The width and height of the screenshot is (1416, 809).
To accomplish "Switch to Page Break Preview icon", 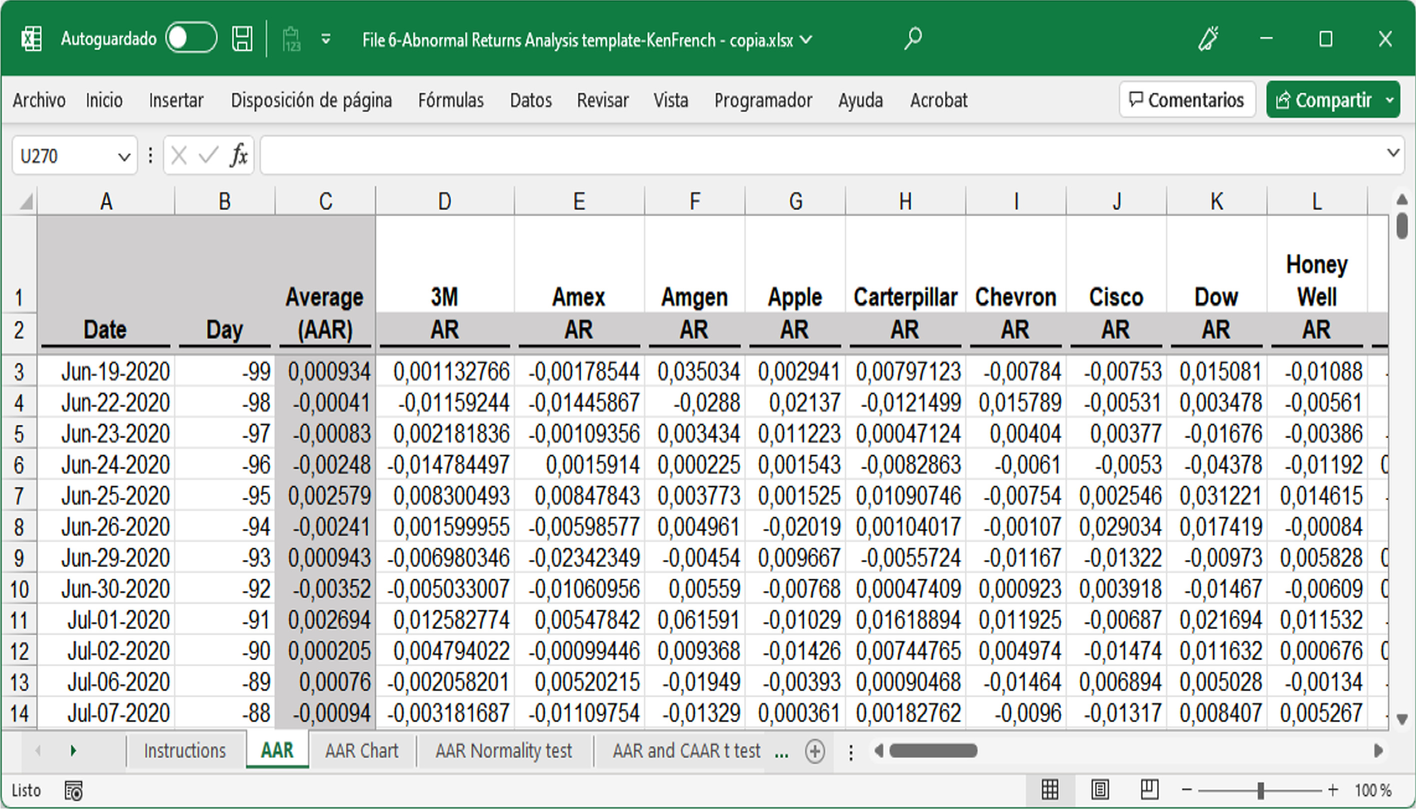I will (x=1150, y=790).
